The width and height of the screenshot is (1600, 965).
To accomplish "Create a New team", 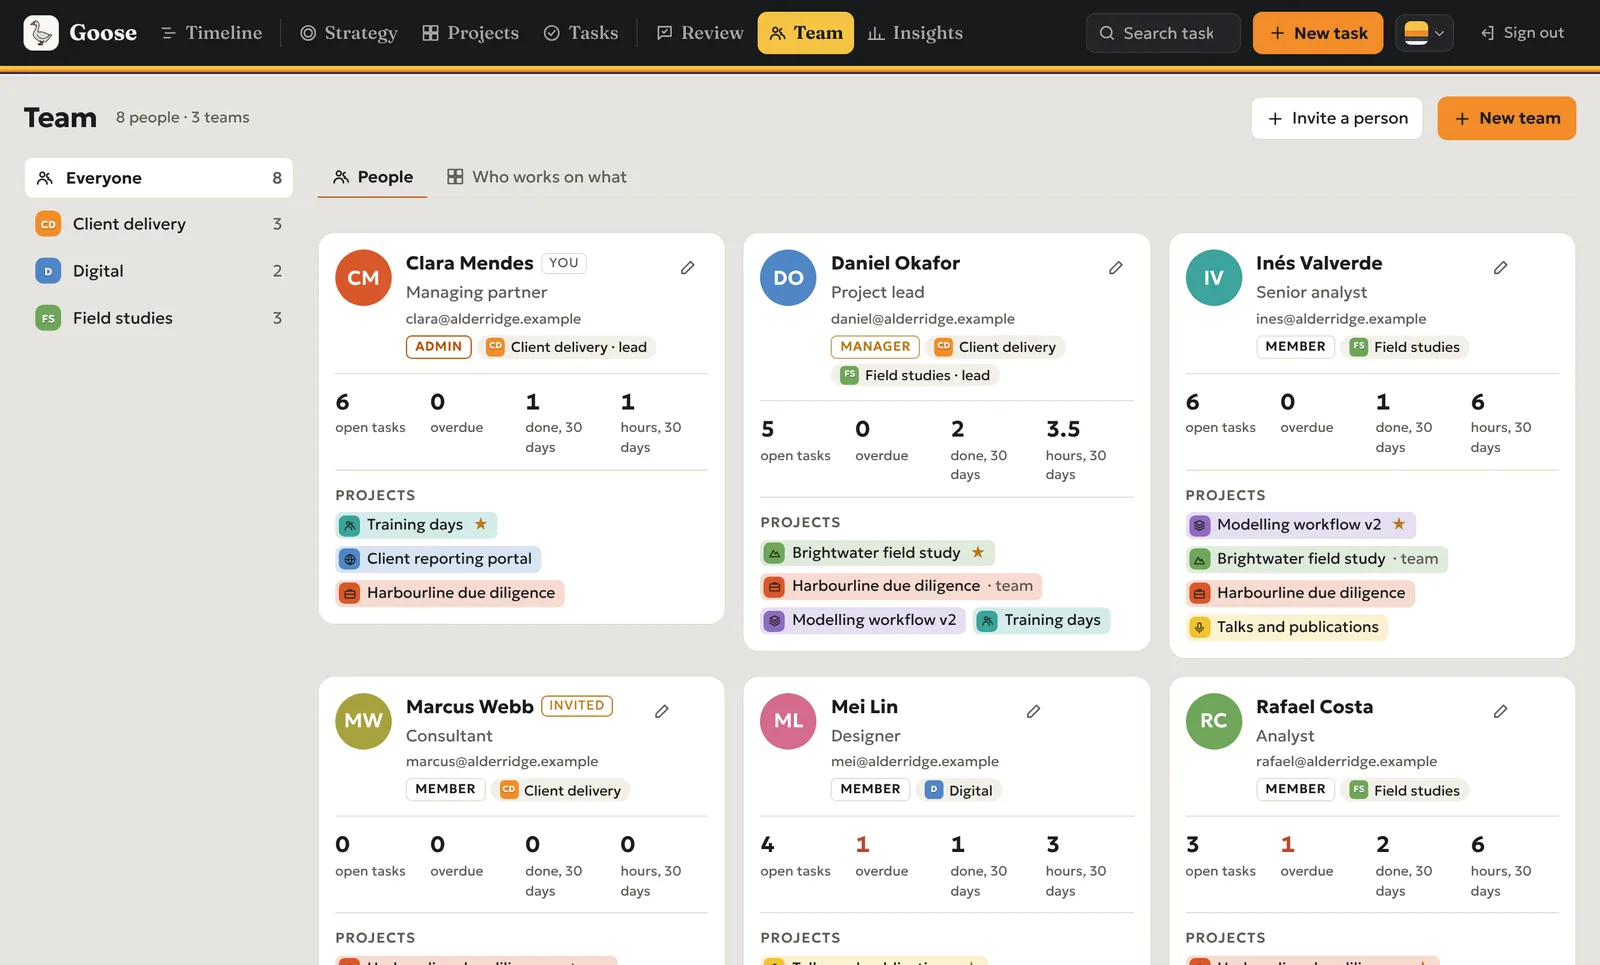I will point(1507,118).
